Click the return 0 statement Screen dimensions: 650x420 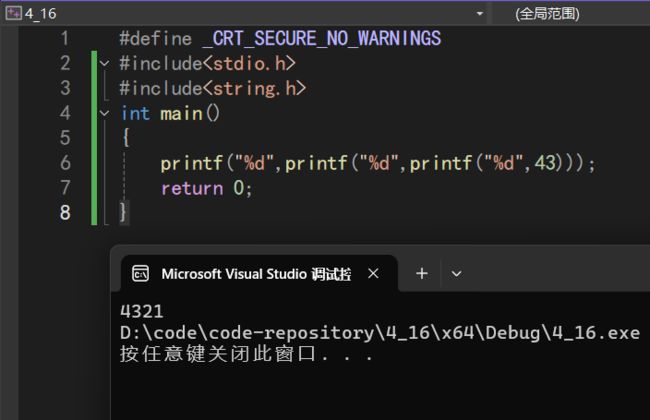click(206, 188)
